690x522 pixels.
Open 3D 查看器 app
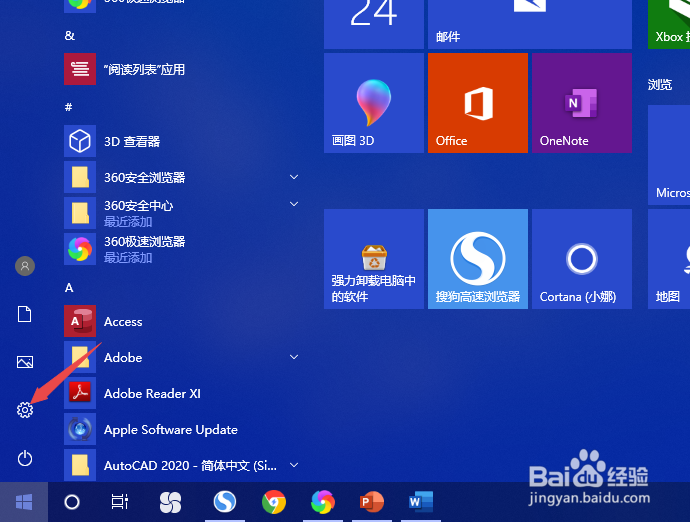tap(183, 141)
